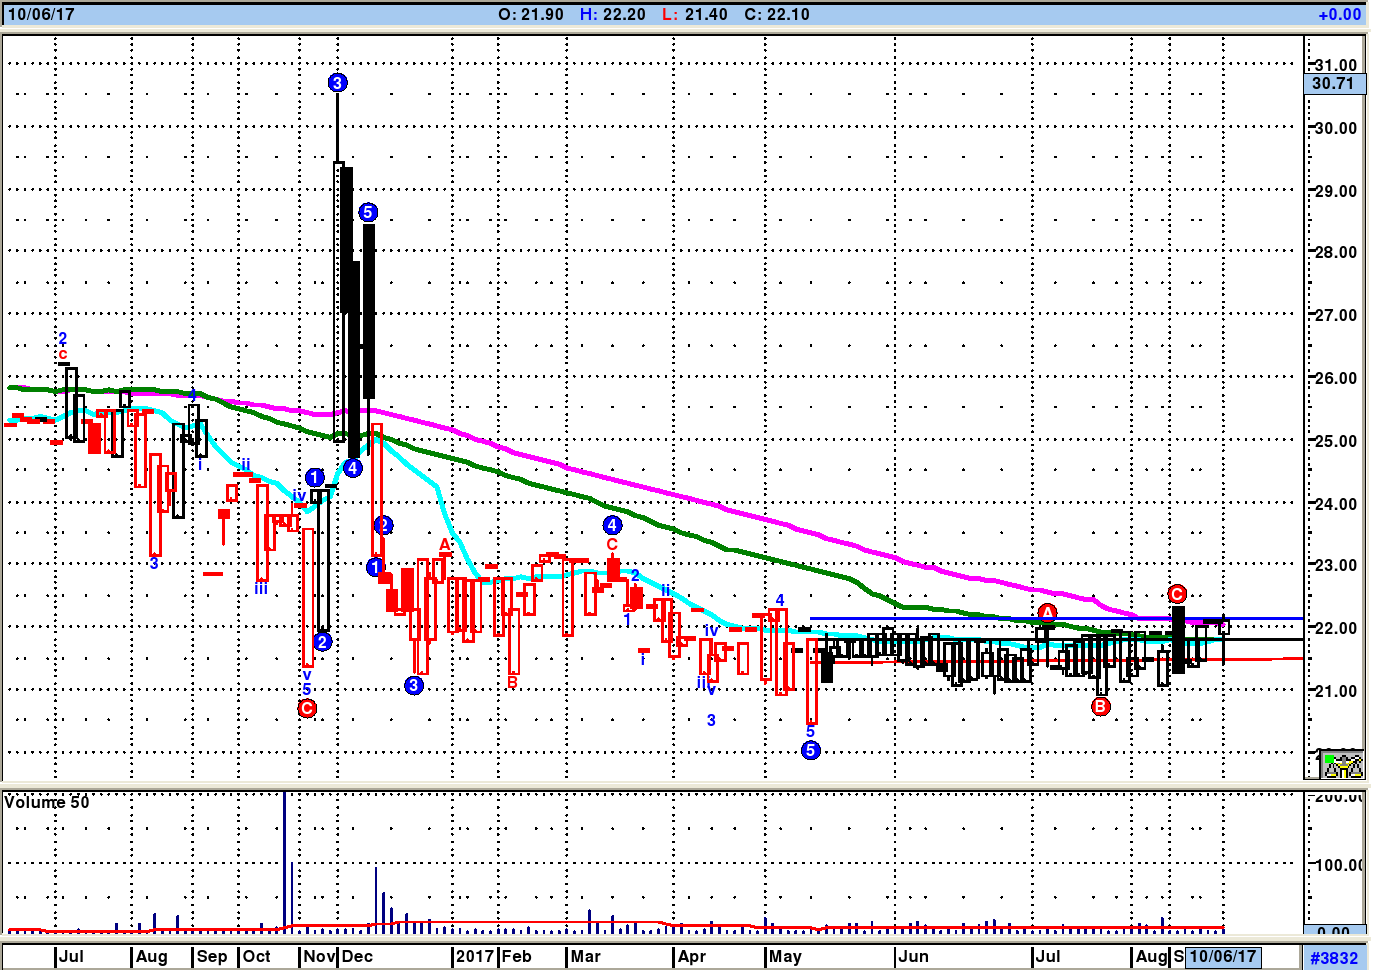This screenshot has height=970, width=1400.
Task: Click the +0.00 change value in the header
Action: pos(1339,15)
